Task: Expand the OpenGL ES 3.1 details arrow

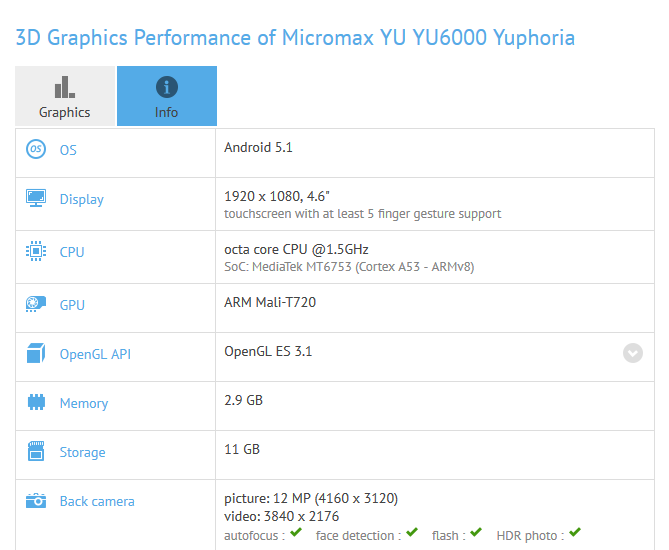Action: point(632,352)
